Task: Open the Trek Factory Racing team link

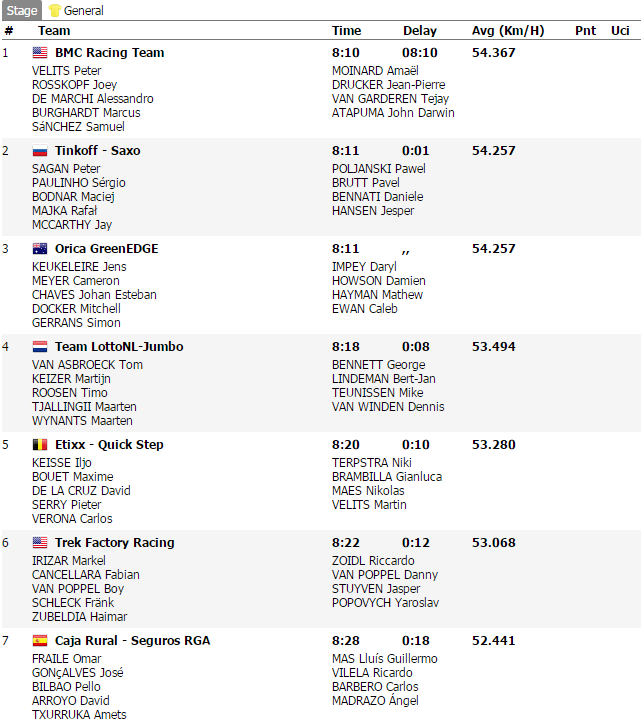Action: point(114,543)
